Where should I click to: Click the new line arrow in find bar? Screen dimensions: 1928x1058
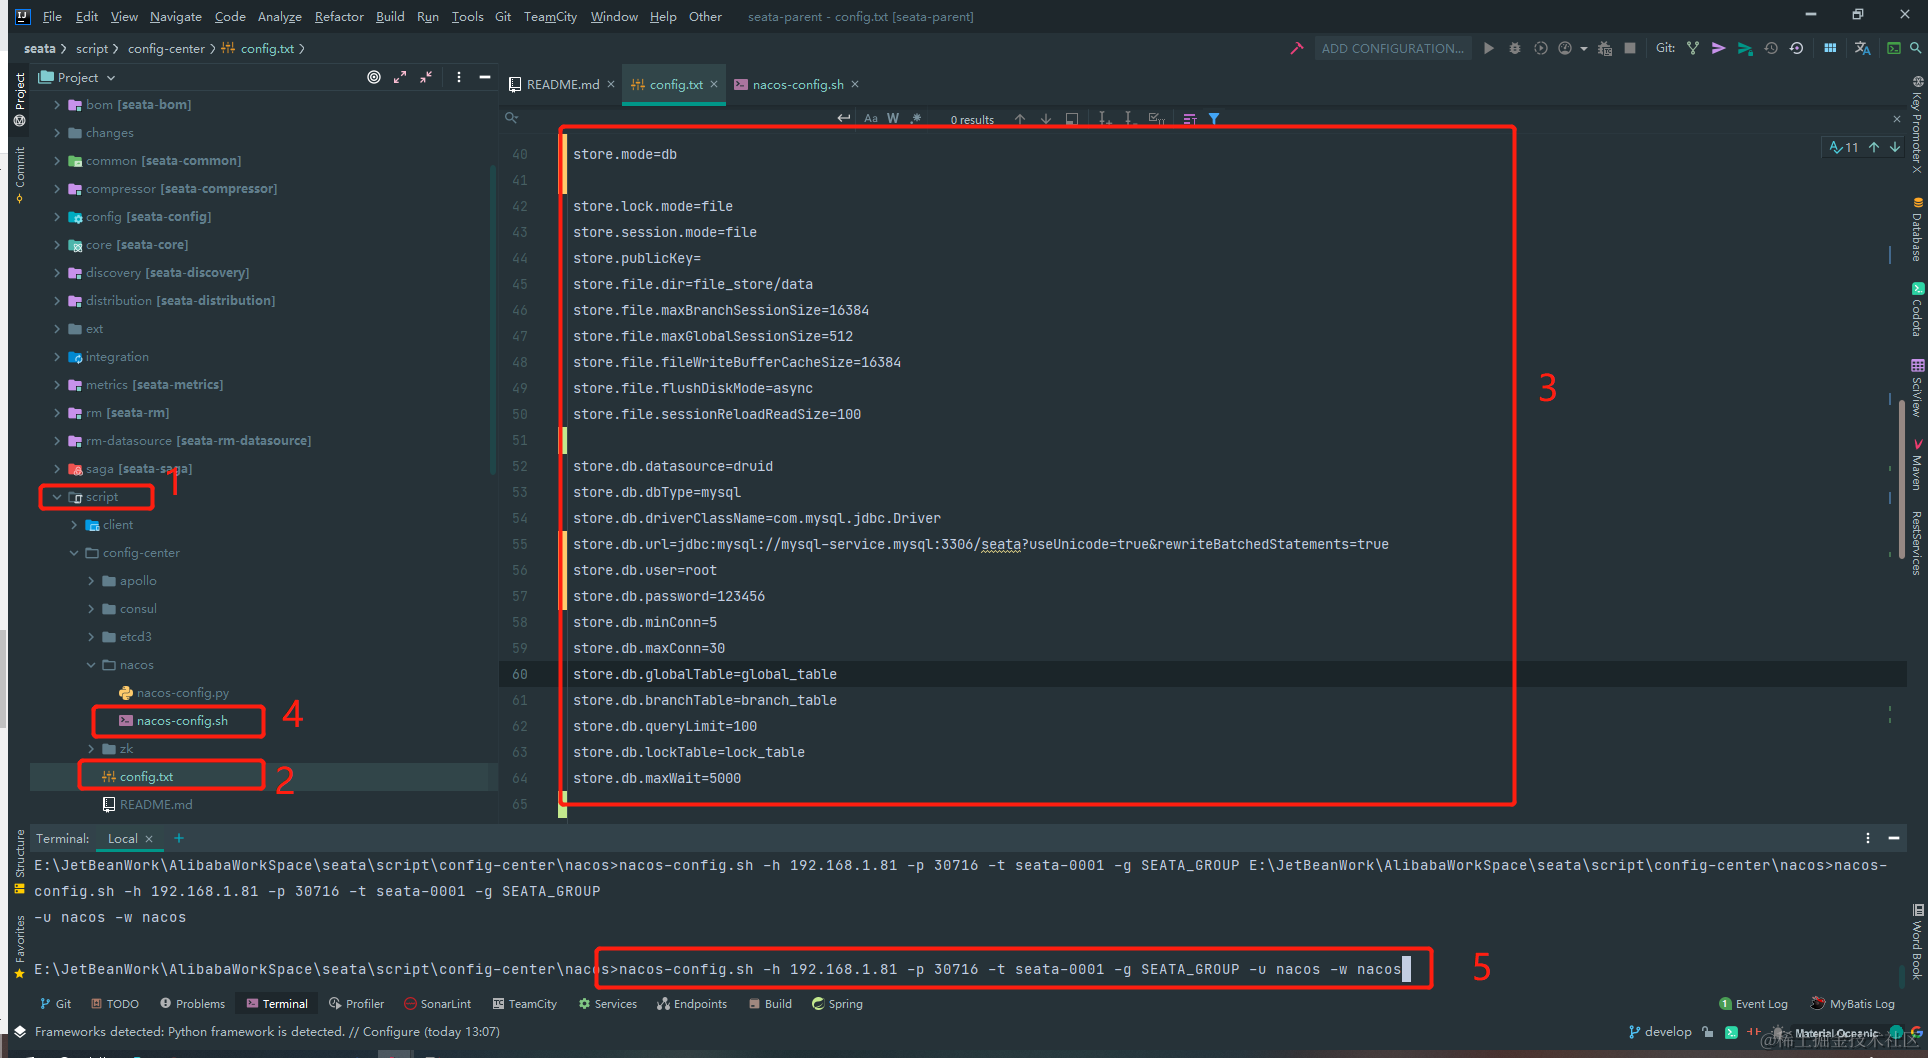point(844,118)
